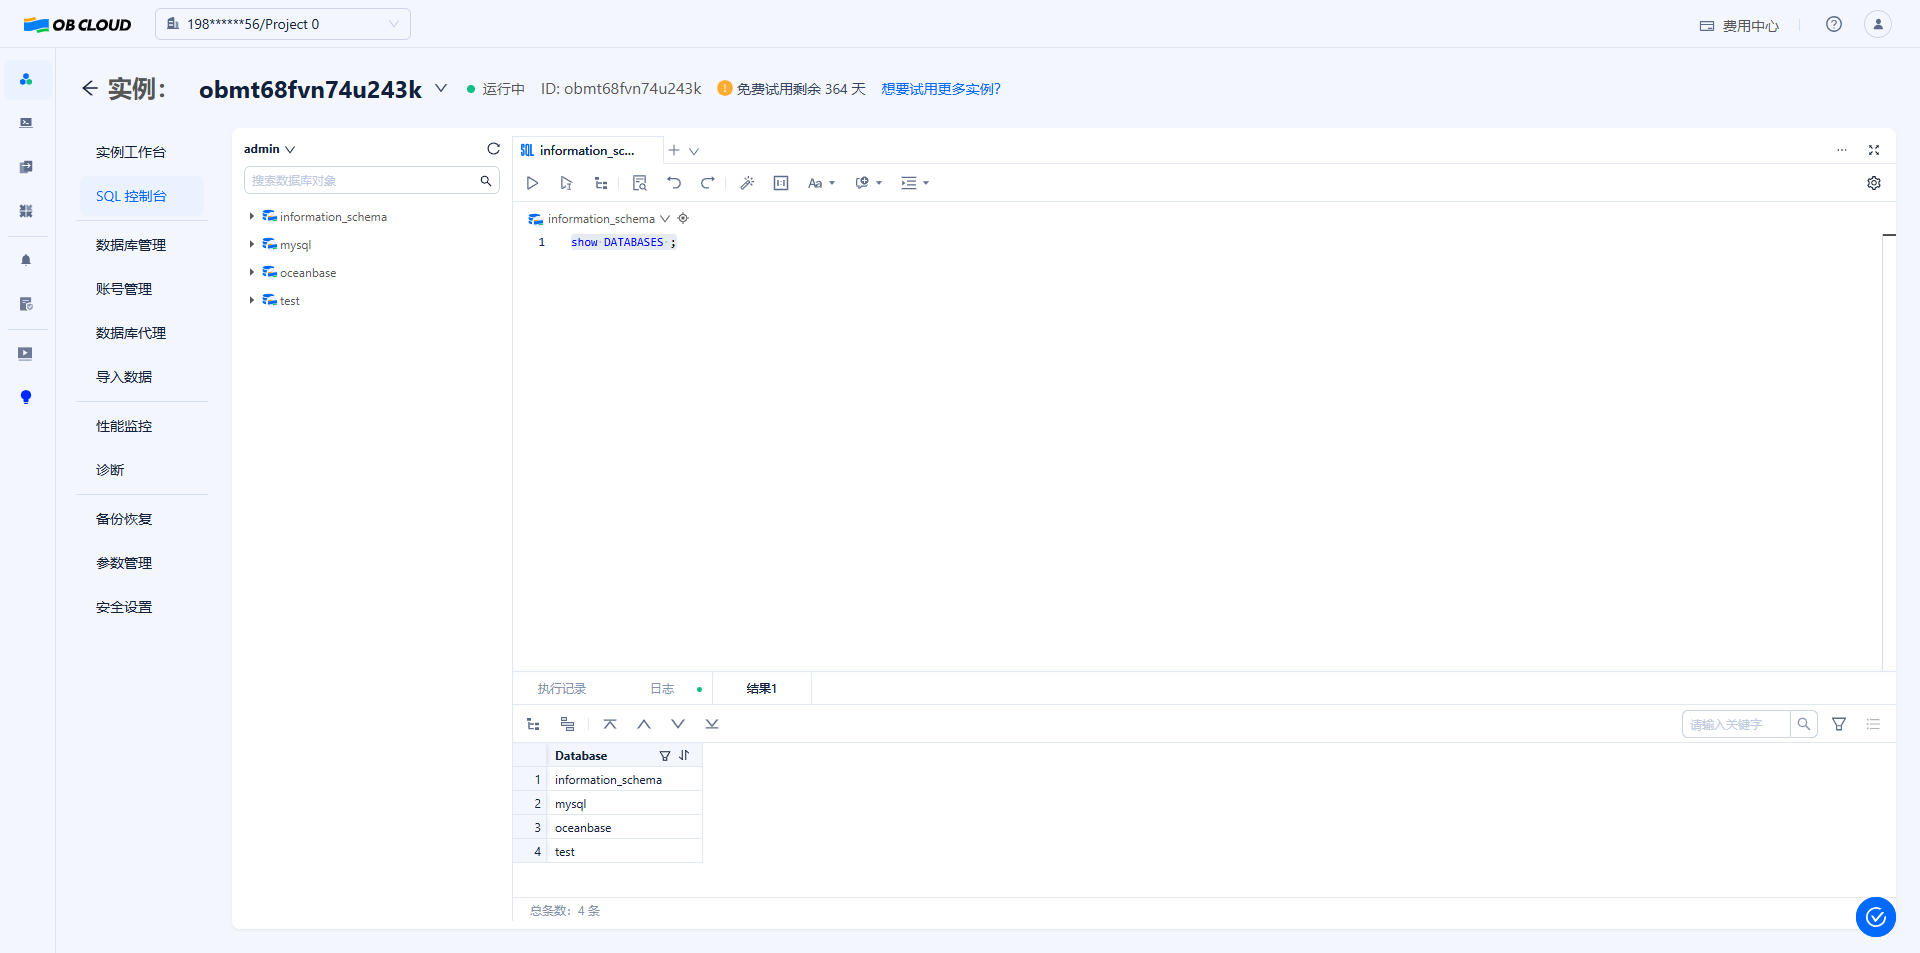Screen dimensions: 1920x953
Task: Sort the Database column
Action: 684,756
